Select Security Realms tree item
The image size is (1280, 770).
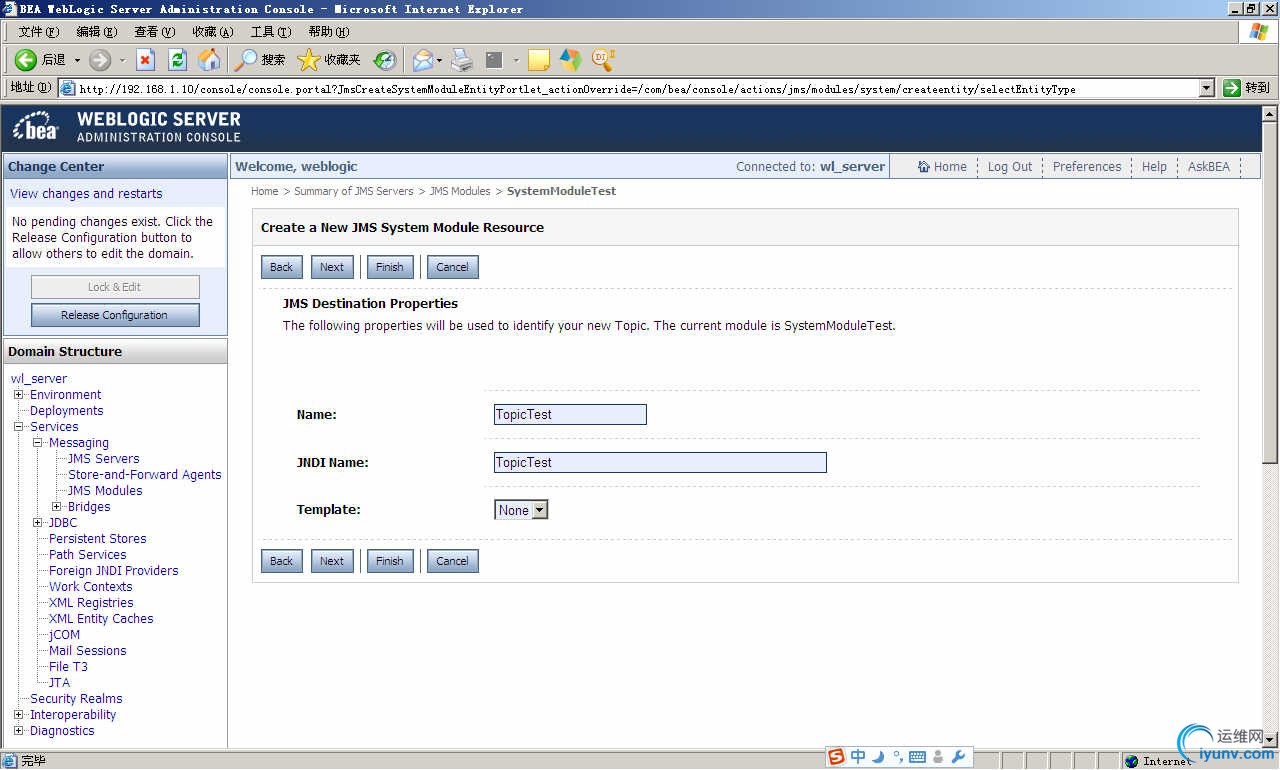pos(76,699)
